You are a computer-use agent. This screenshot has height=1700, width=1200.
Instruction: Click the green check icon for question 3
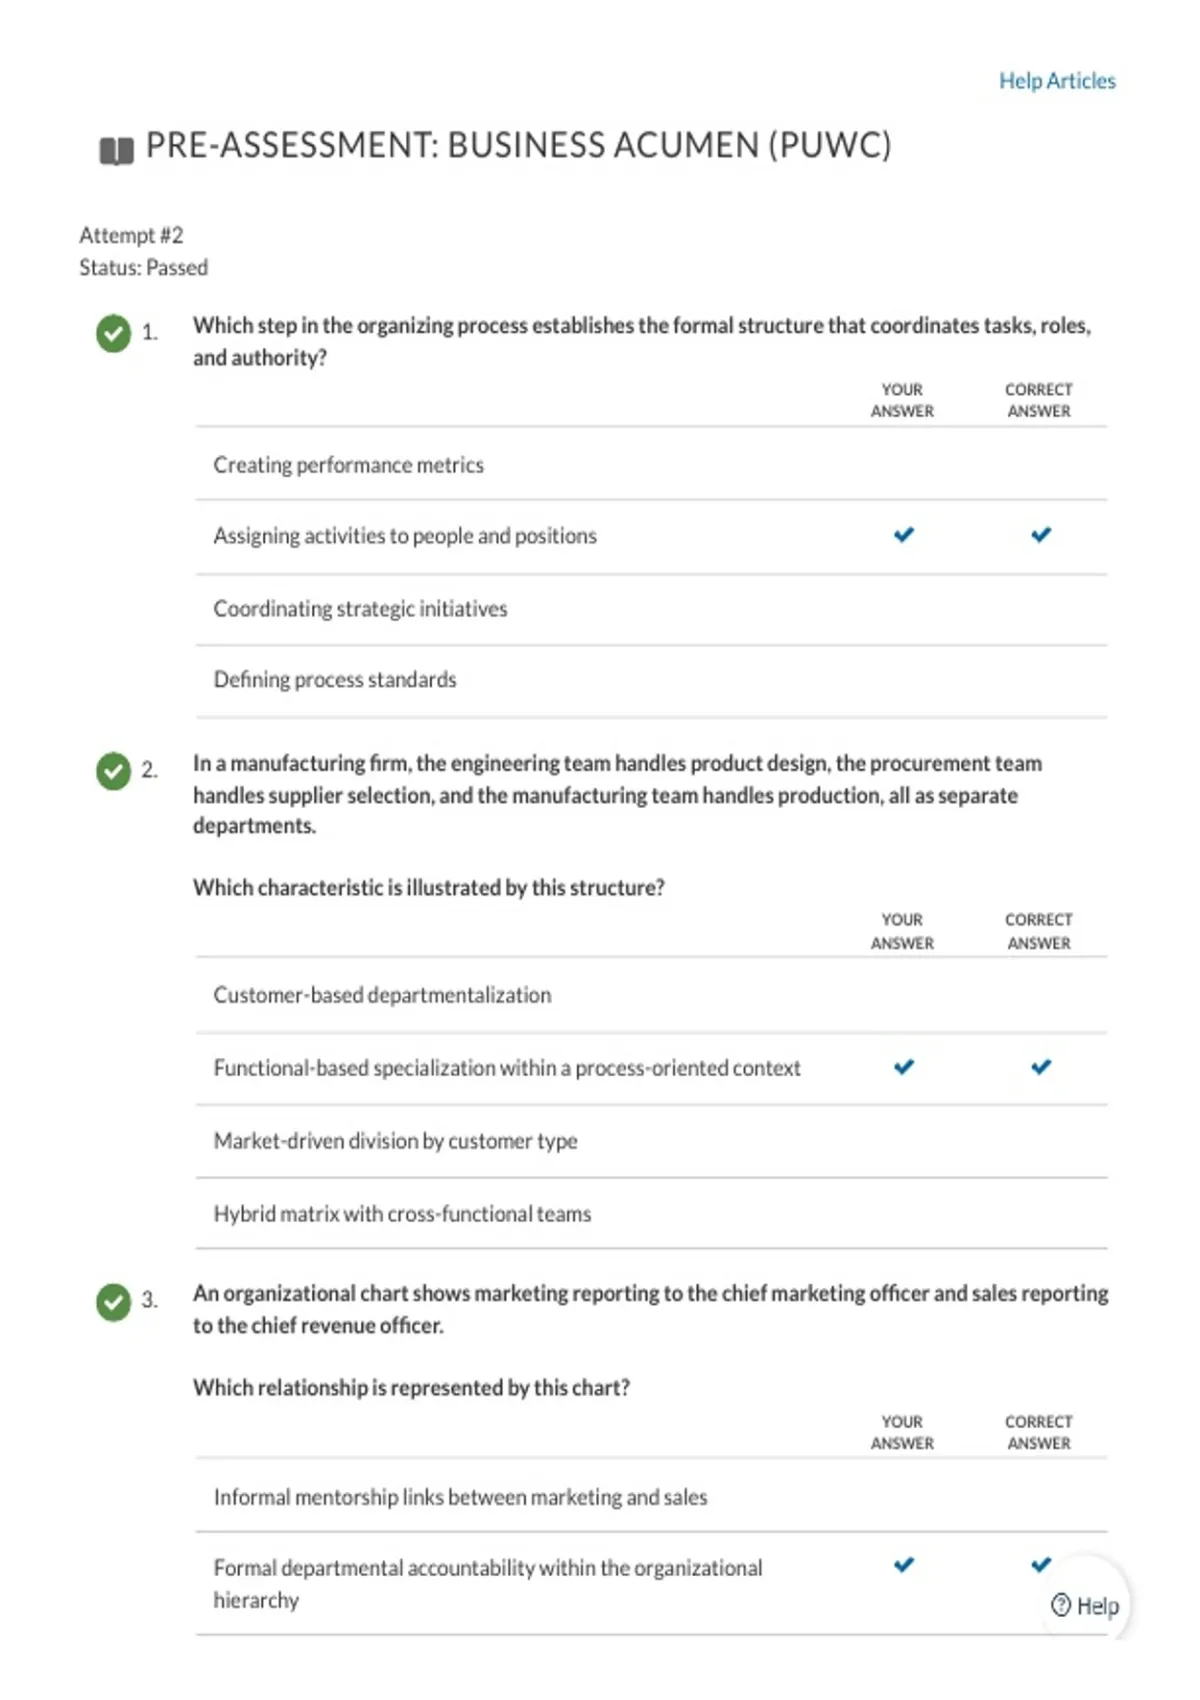(114, 1302)
